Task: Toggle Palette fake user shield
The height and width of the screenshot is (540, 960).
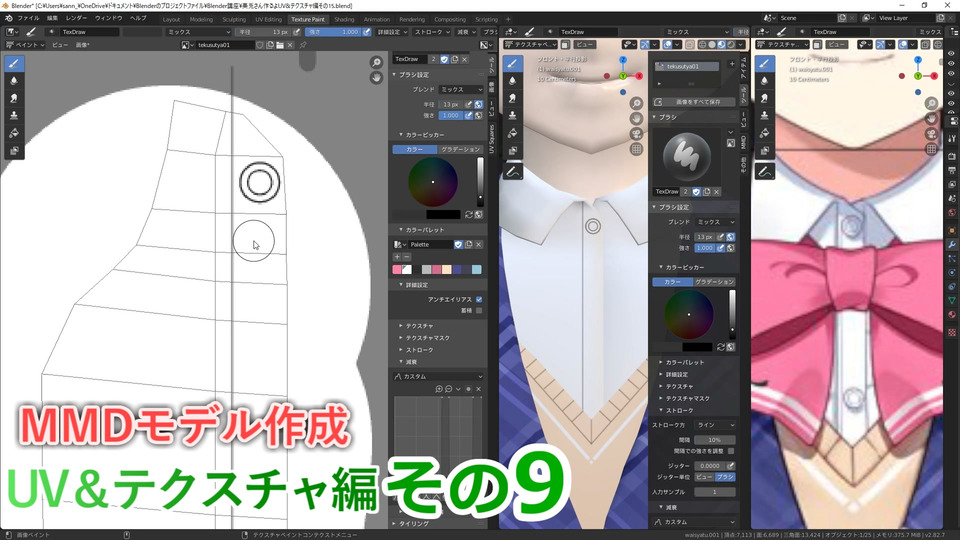Action: pos(458,244)
